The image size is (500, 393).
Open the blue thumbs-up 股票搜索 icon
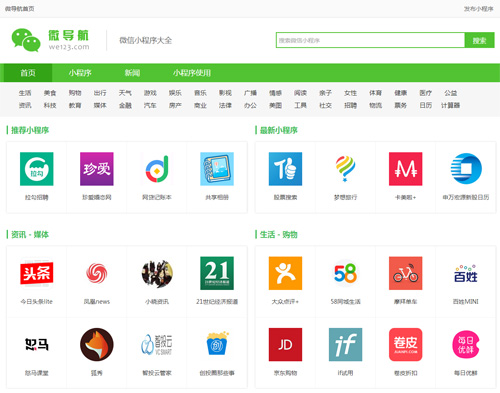tap(285, 169)
